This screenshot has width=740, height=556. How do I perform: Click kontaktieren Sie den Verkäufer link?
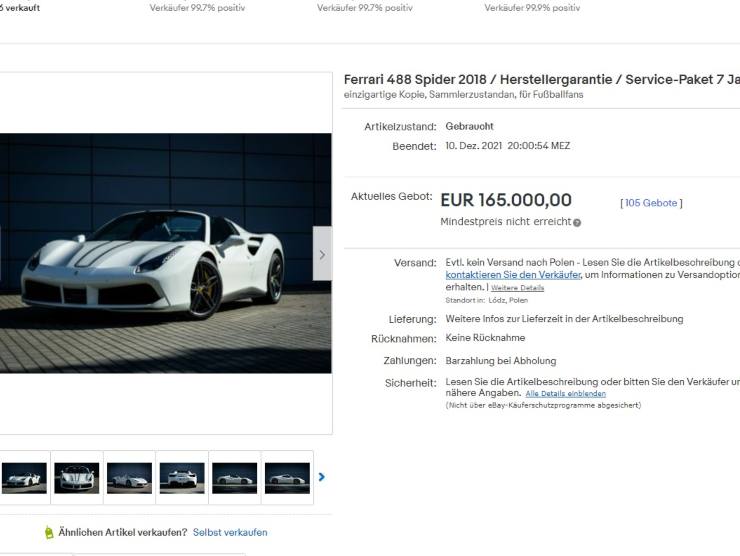click(x=513, y=275)
